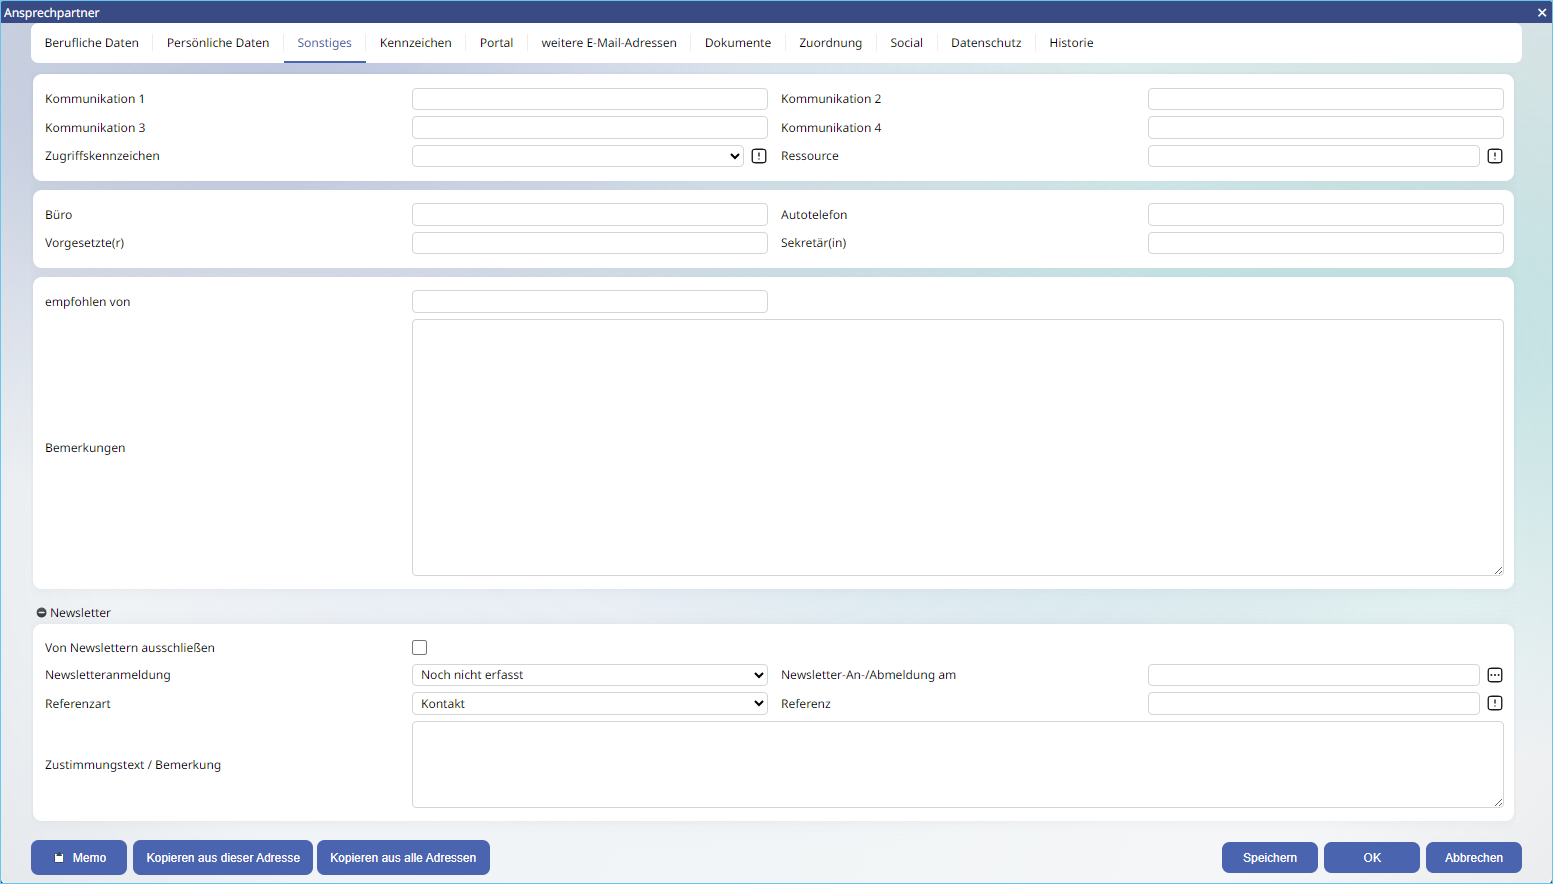This screenshot has height=884, width=1553.
Task: Click into the Ressource input field
Action: [x=1314, y=156]
